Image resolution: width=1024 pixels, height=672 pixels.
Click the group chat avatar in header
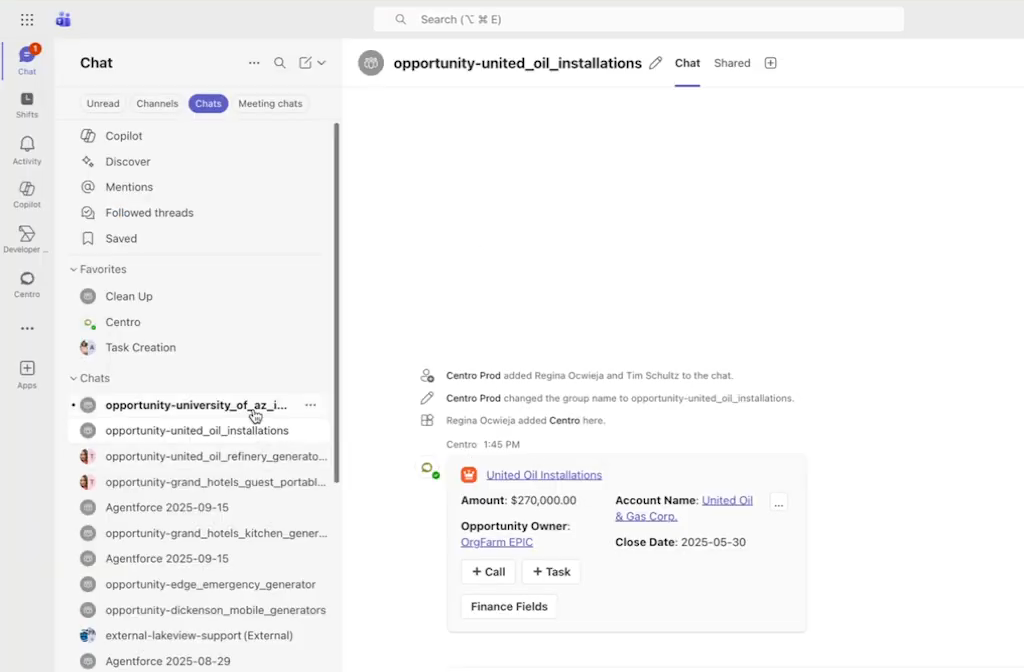[x=371, y=63]
